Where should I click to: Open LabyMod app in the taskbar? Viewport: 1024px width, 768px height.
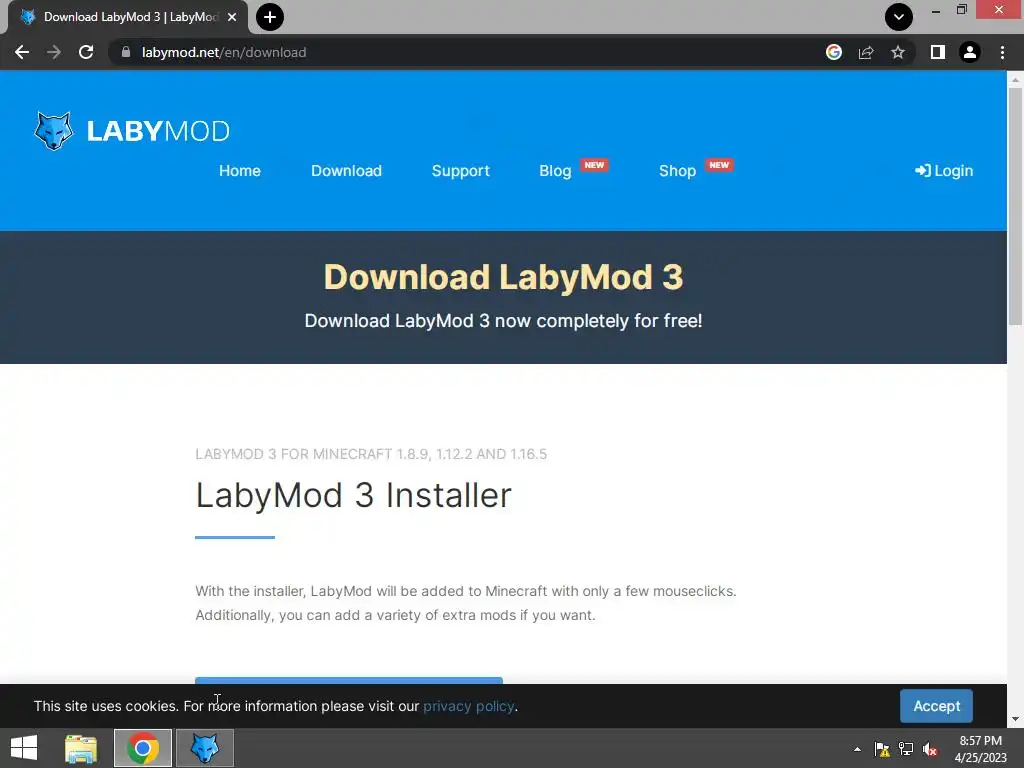205,748
